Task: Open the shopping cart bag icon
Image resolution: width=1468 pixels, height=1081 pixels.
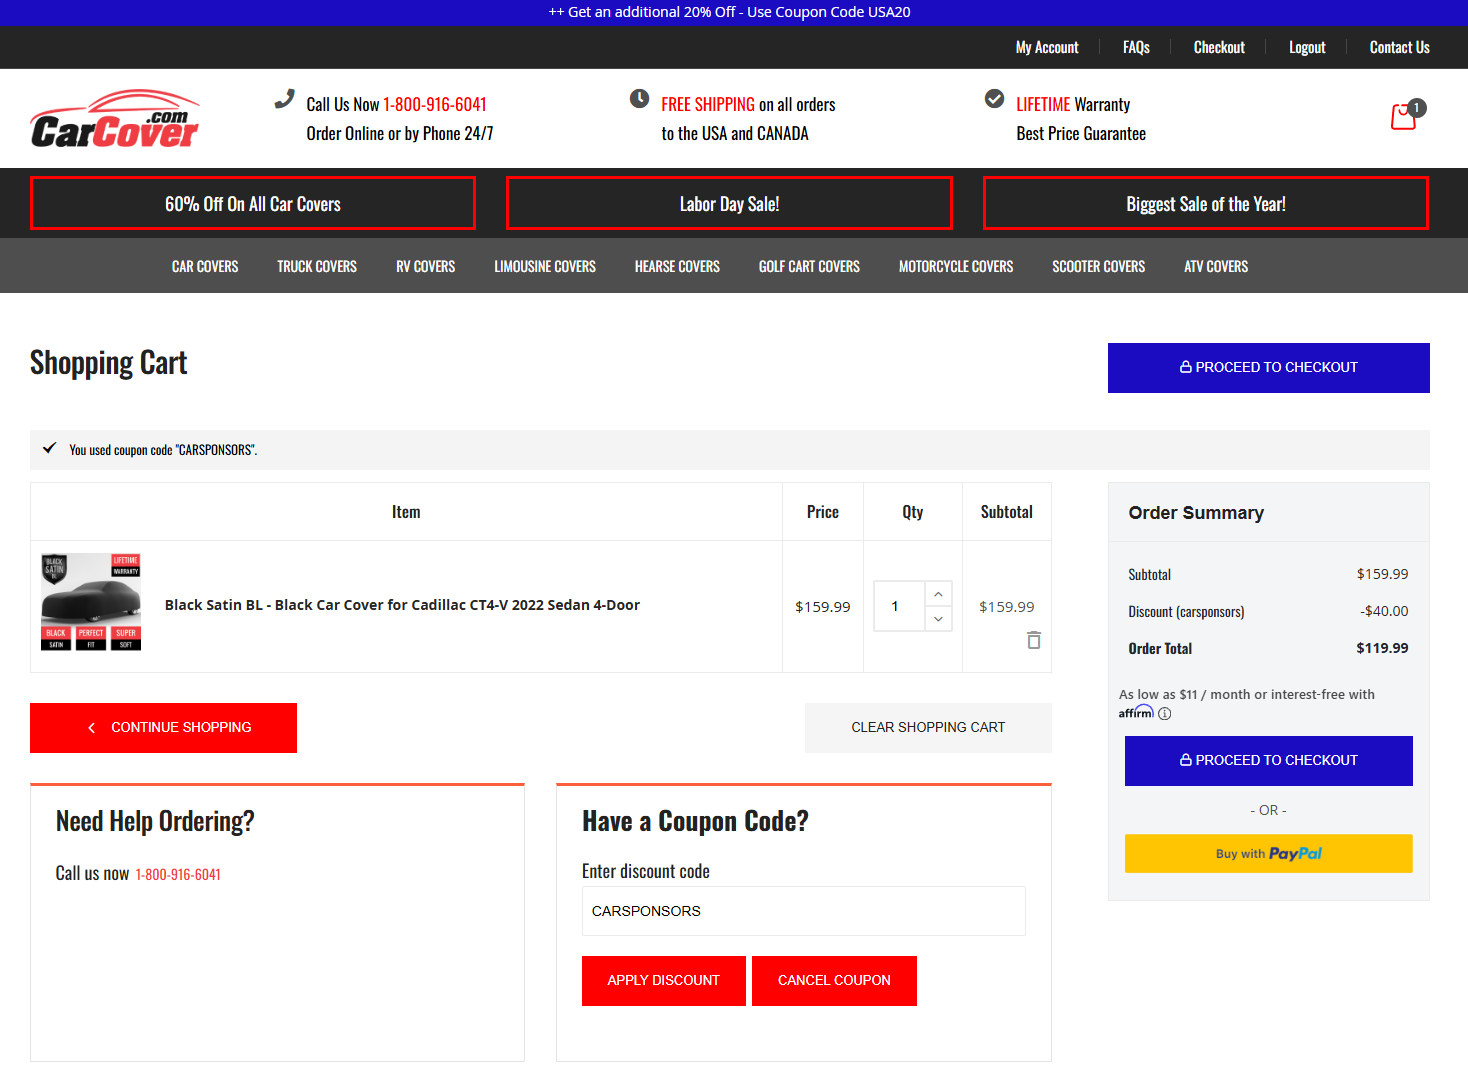Action: pyautogui.click(x=1404, y=117)
